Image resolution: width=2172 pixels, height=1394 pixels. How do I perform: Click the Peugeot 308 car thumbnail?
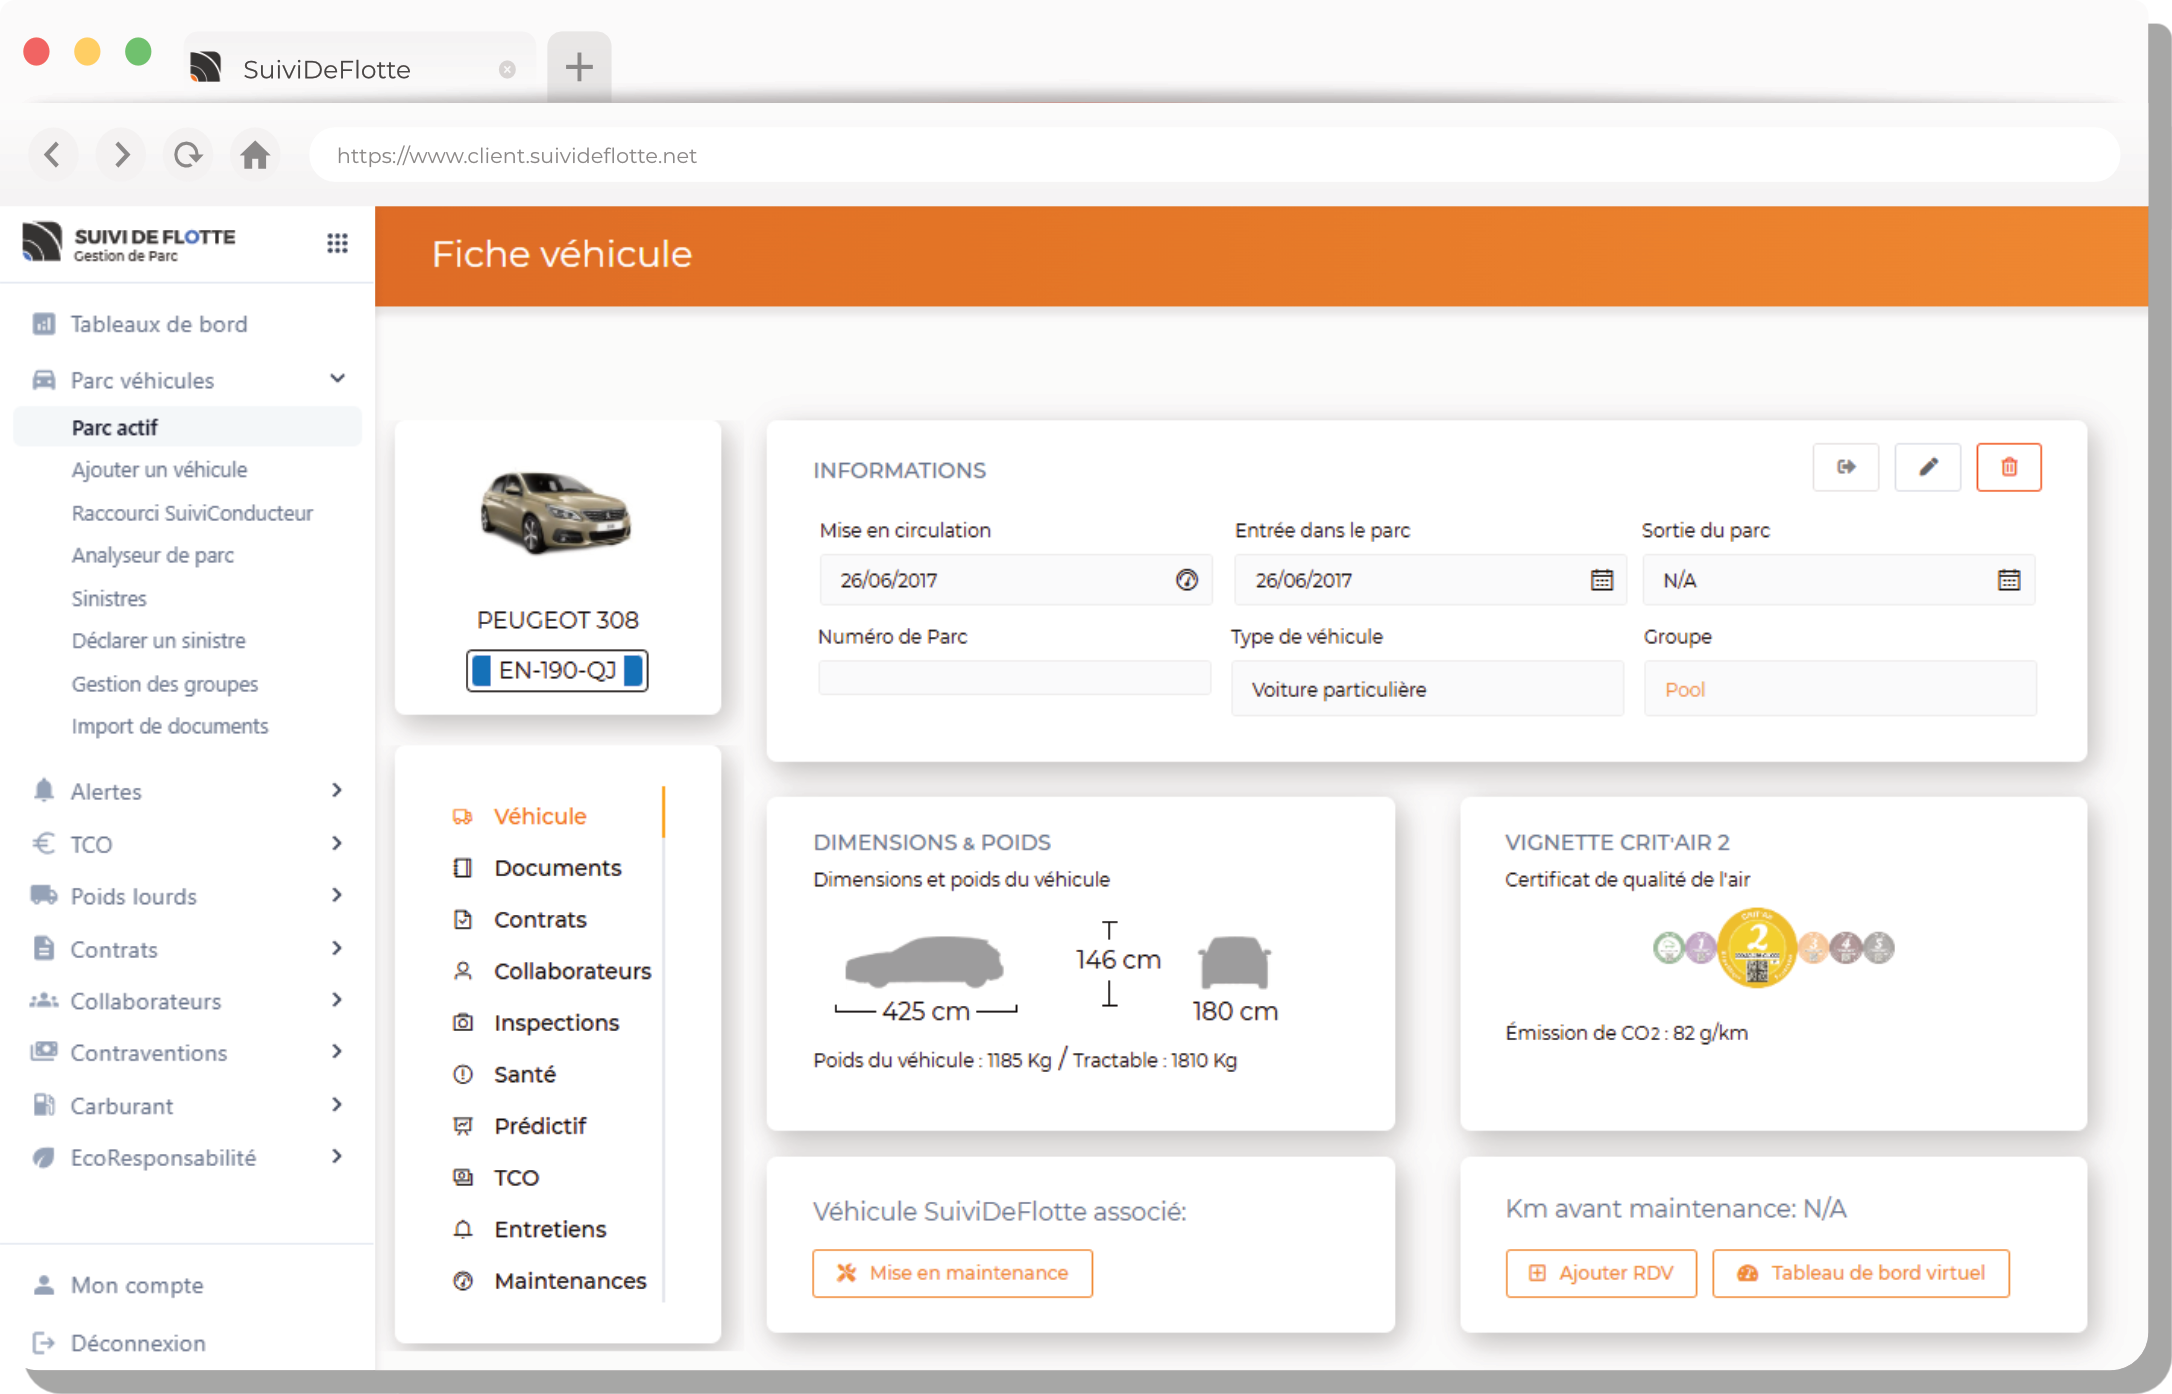pos(557,512)
